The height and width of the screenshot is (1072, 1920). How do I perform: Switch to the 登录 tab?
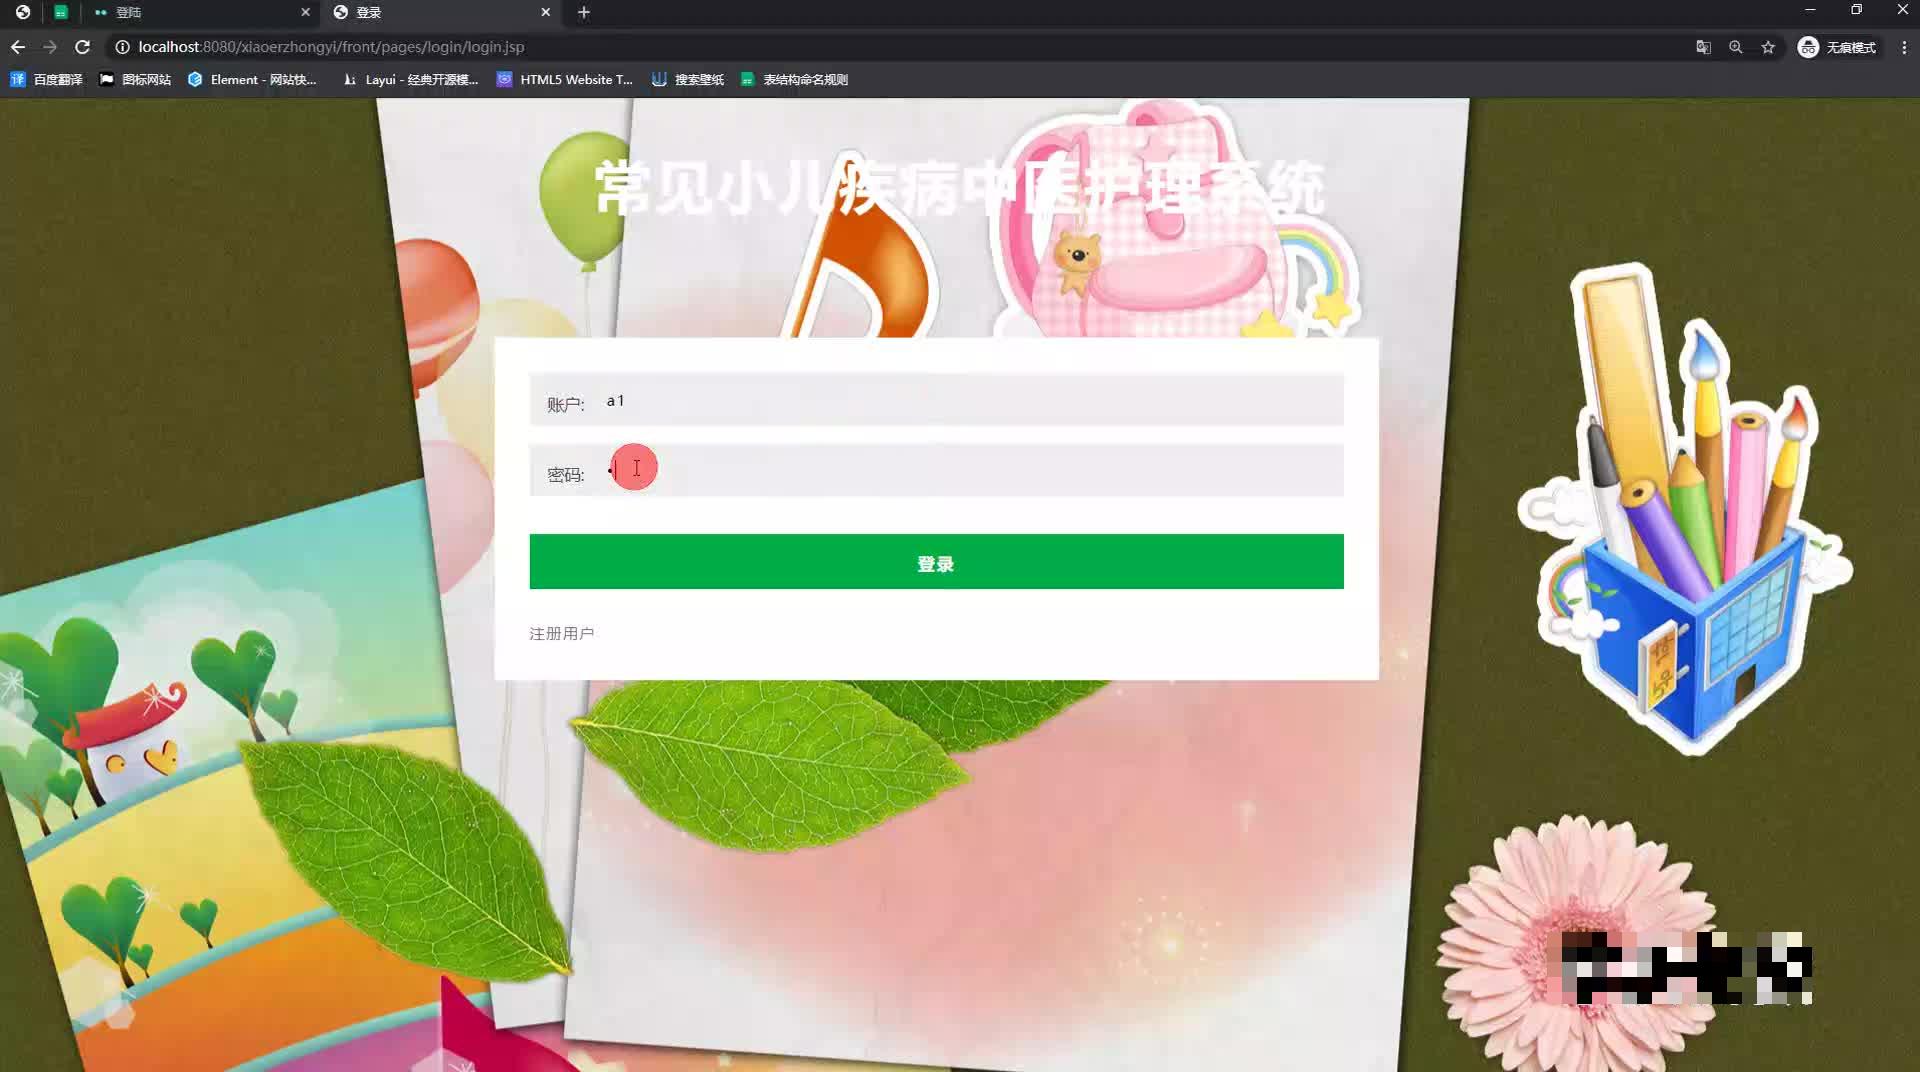[440, 12]
